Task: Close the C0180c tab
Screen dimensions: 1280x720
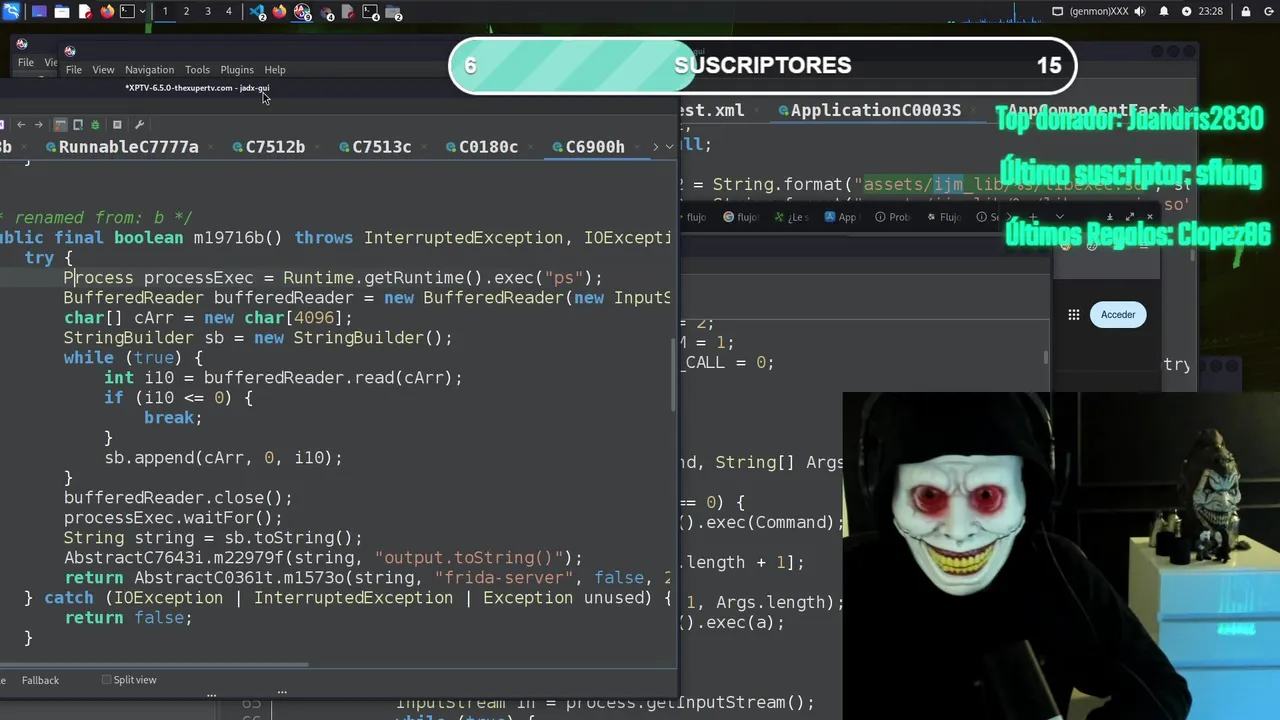Action: pos(533,147)
